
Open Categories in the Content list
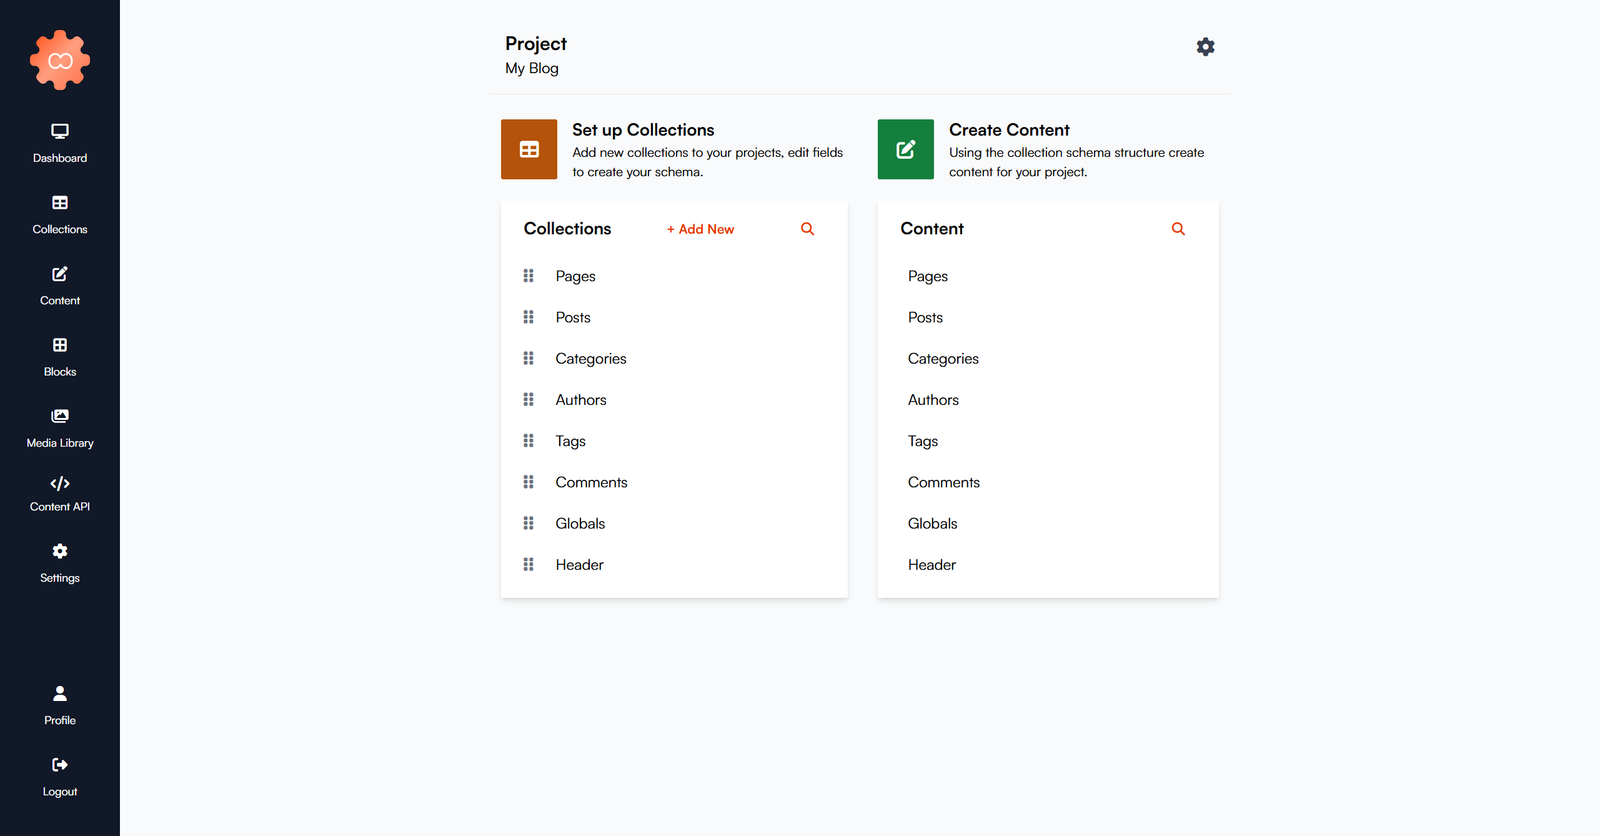[943, 359]
